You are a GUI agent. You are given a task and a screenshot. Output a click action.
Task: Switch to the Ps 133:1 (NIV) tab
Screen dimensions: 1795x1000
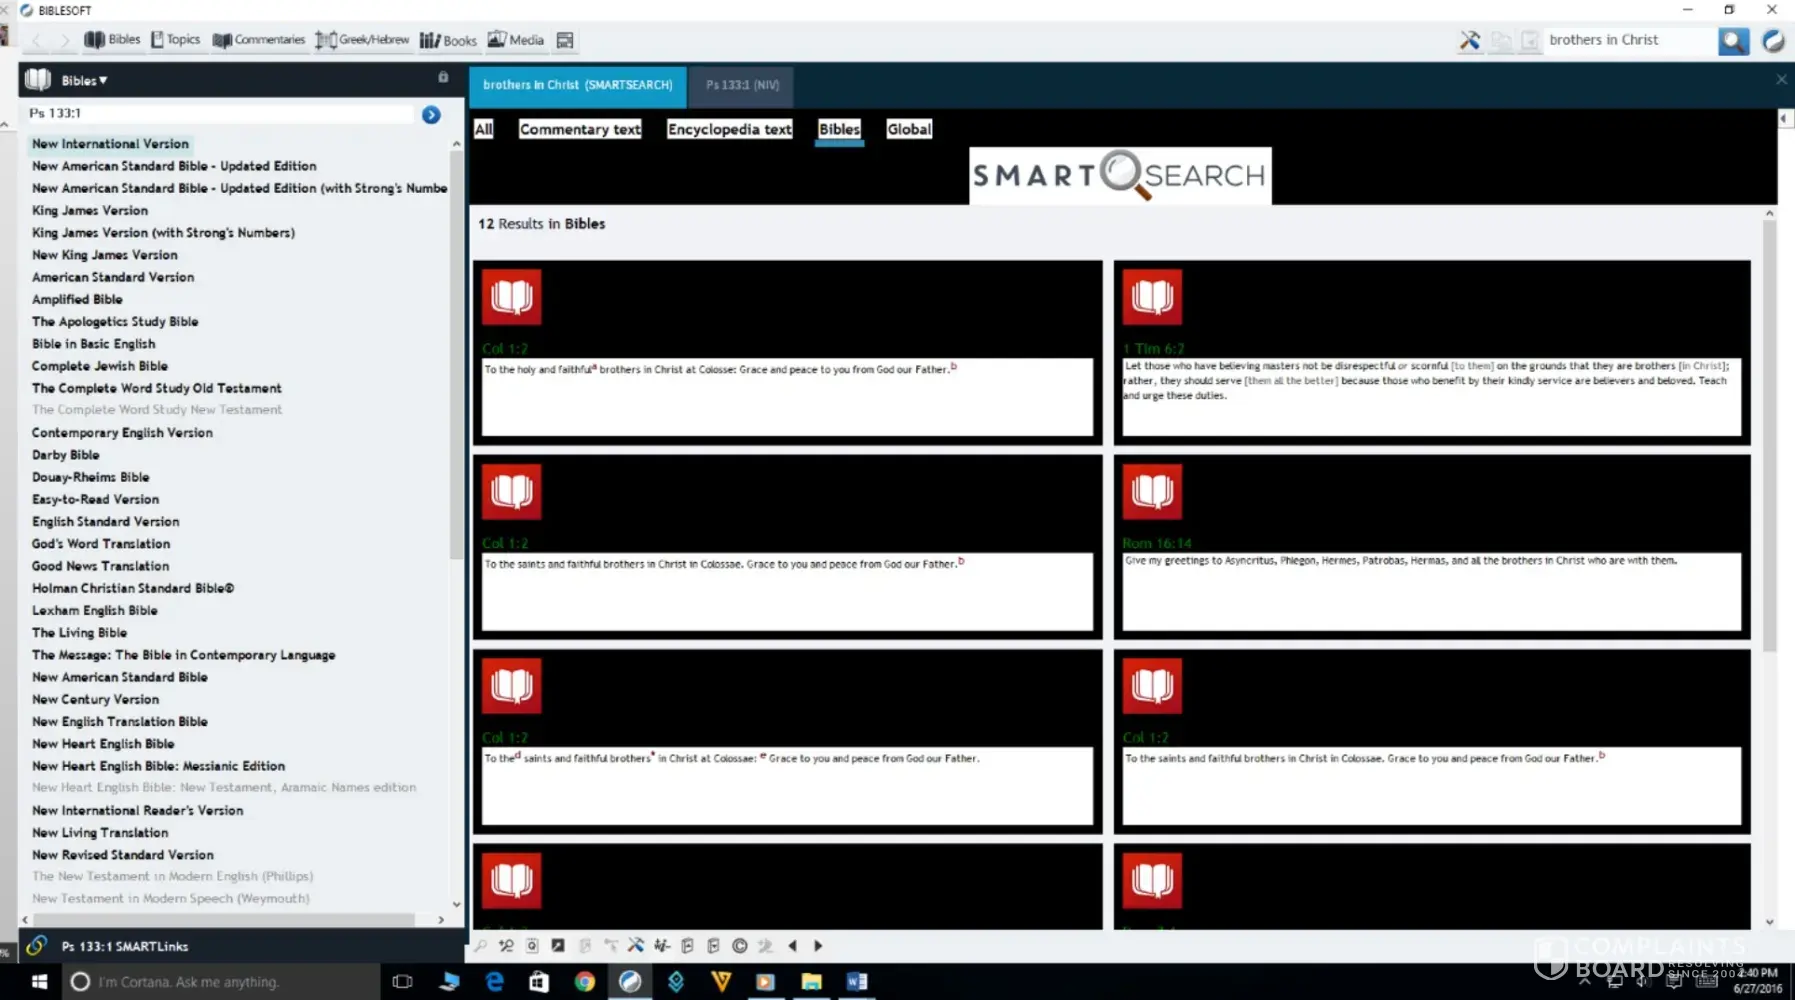tap(742, 86)
